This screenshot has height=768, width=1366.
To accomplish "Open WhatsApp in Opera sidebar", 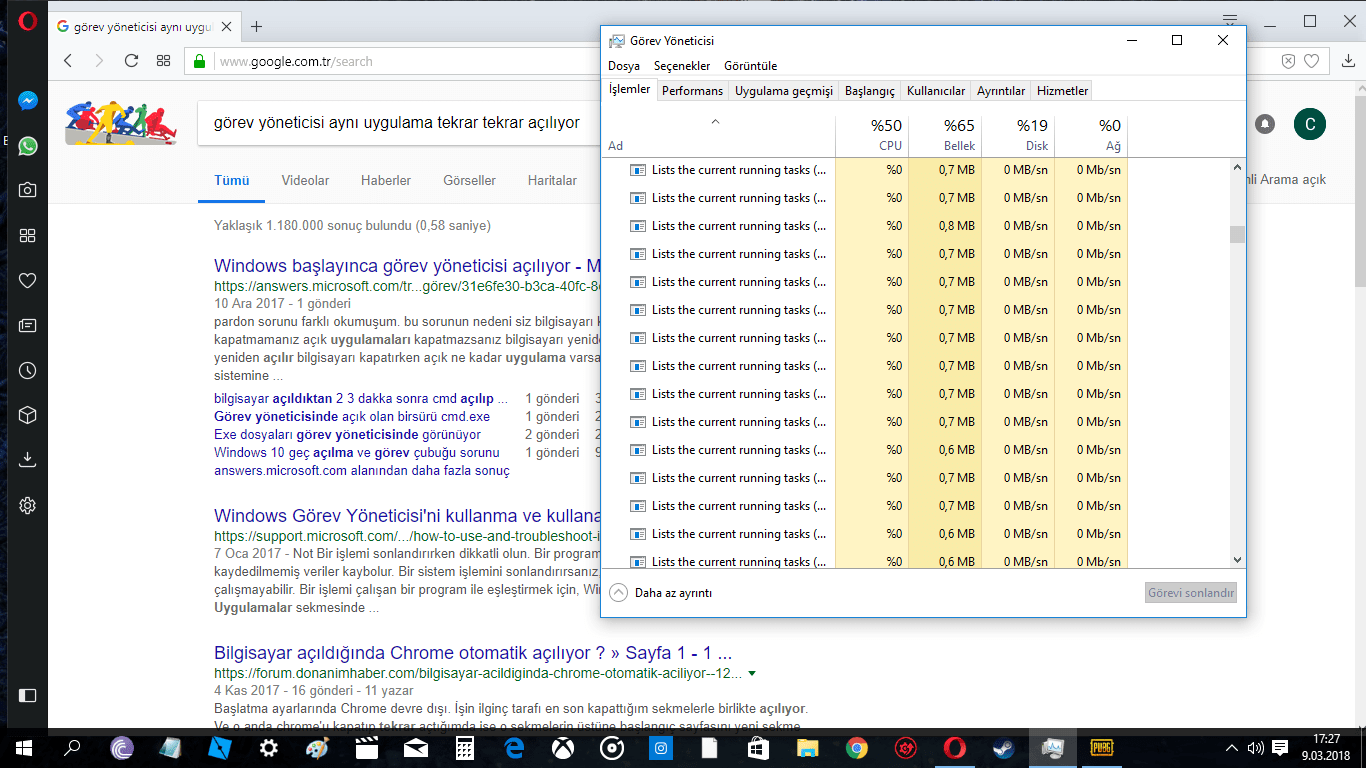I will 28,146.
